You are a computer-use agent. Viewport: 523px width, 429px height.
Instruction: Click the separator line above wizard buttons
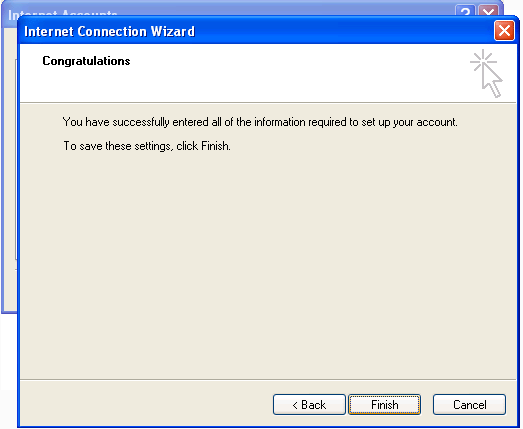coord(268,379)
